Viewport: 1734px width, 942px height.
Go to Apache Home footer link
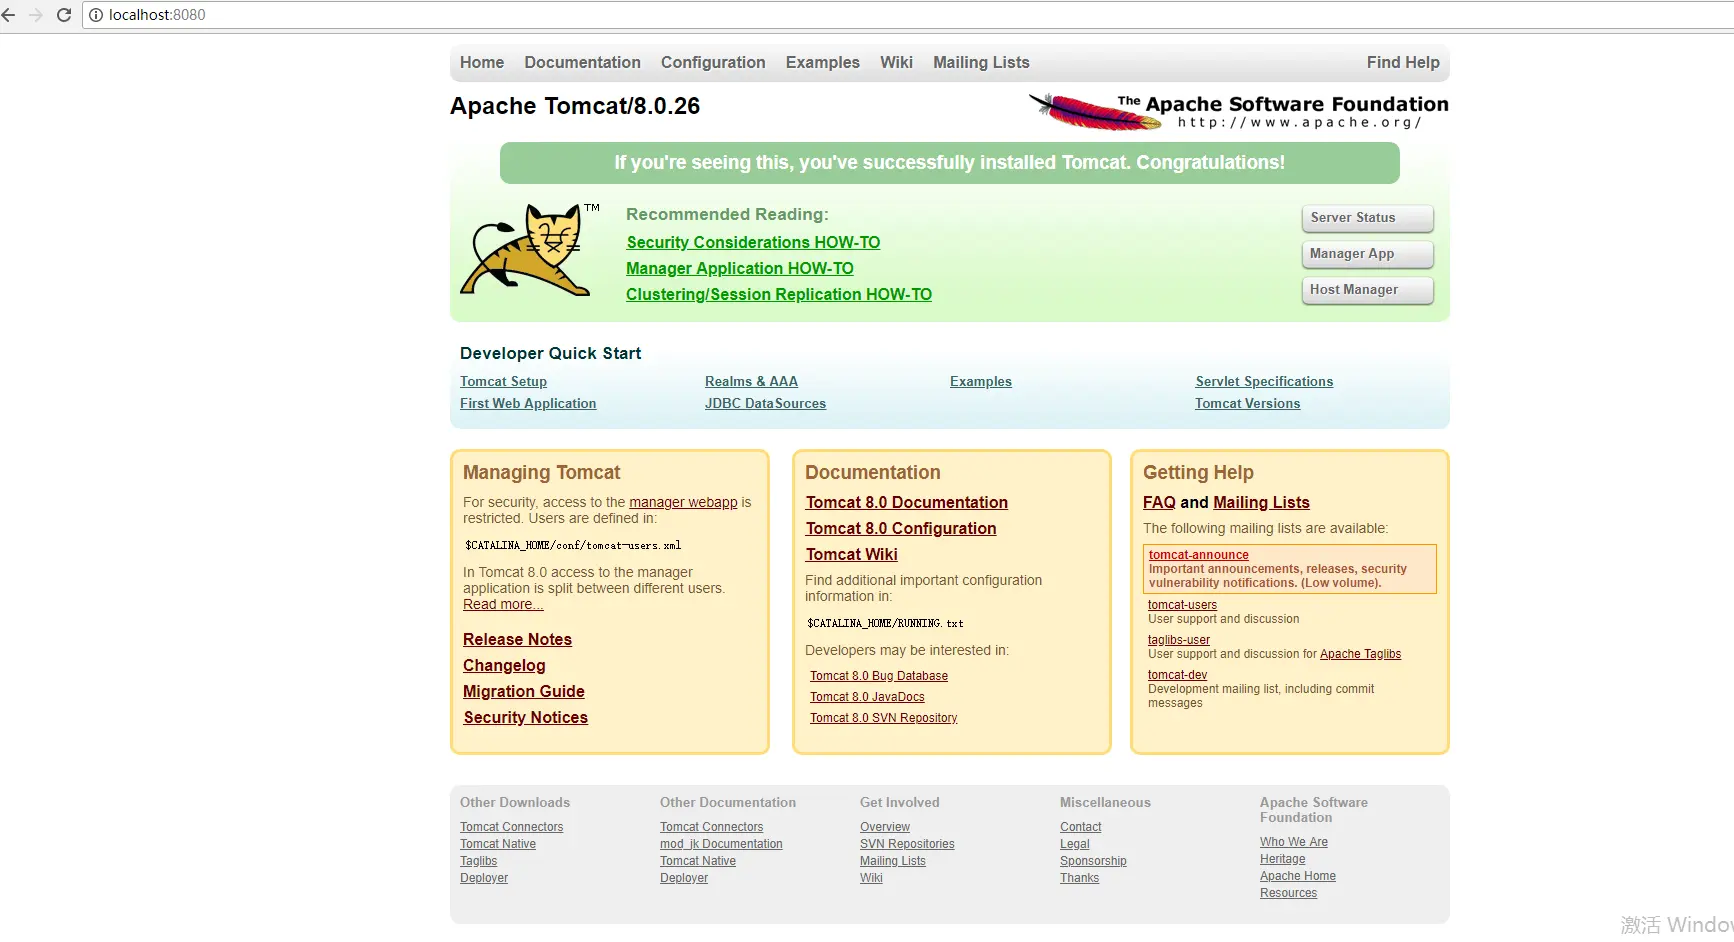pos(1298,876)
